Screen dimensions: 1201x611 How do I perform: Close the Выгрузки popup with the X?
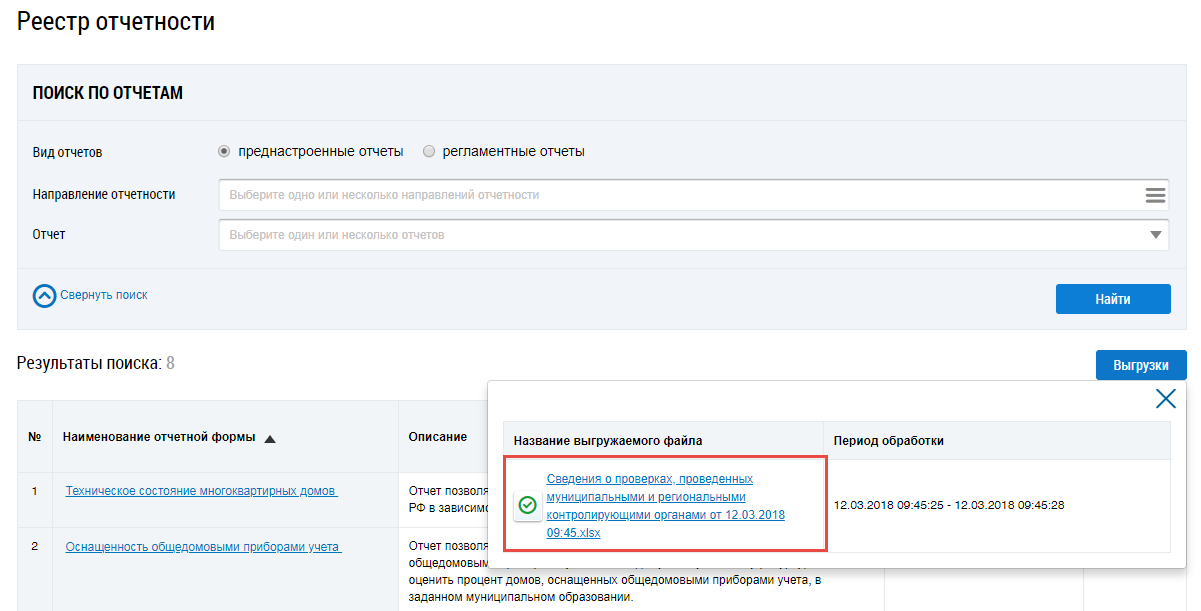pyautogui.click(x=1165, y=399)
